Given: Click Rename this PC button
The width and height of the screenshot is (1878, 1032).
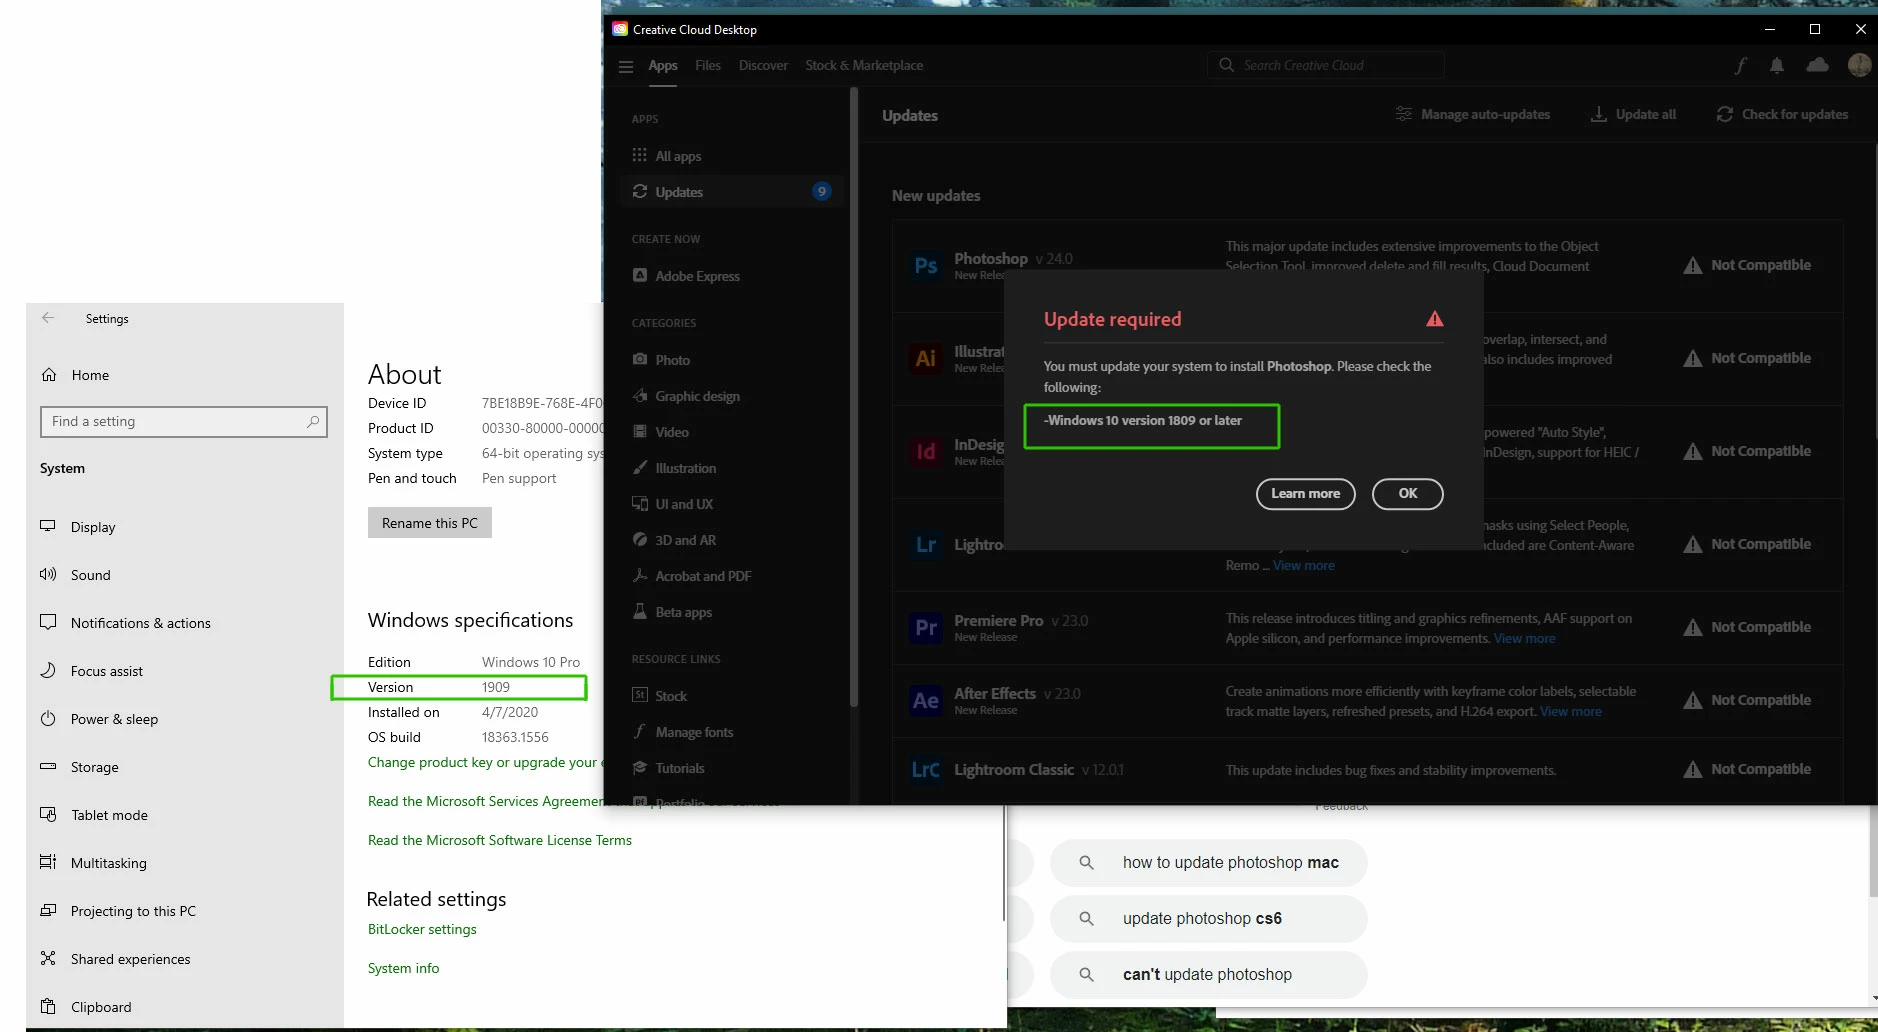Looking at the screenshot, I should (430, 523).
